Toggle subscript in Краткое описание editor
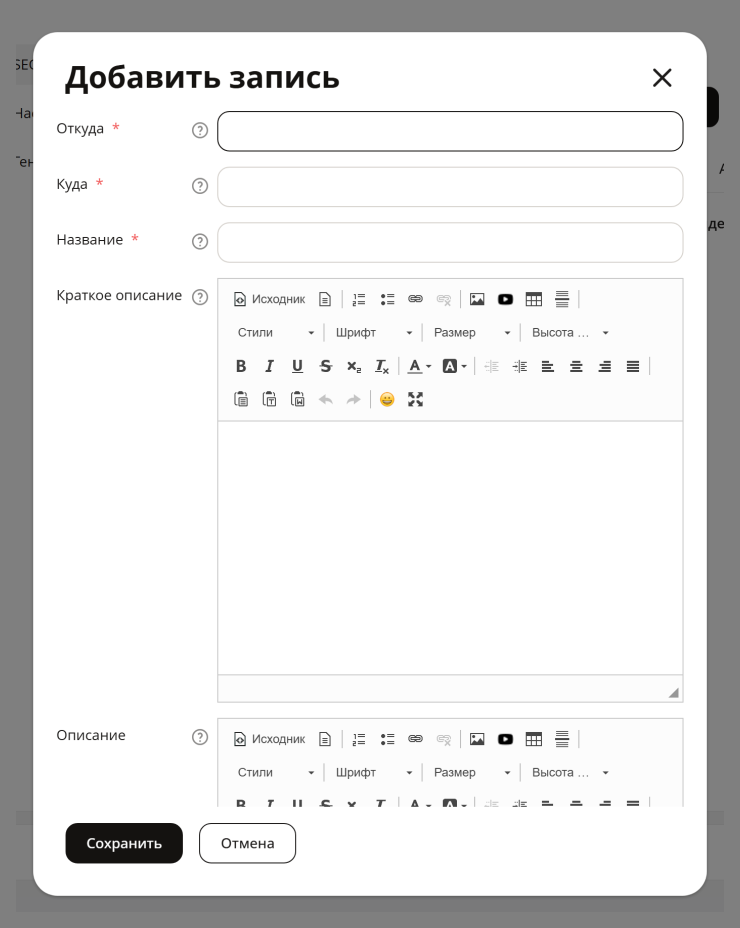The height and width of the screenshot is (928, 740). pyautogui.click(x=354, y=366)
